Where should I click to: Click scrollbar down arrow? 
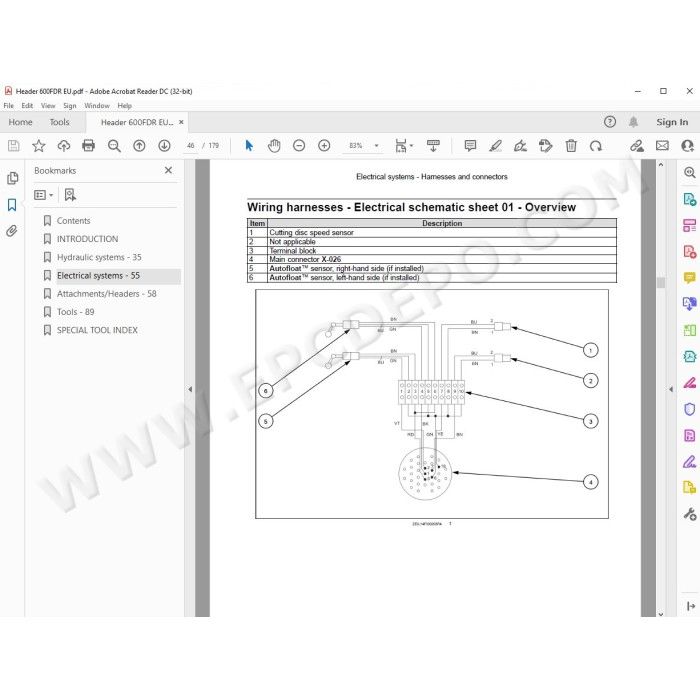coord(661,614)
